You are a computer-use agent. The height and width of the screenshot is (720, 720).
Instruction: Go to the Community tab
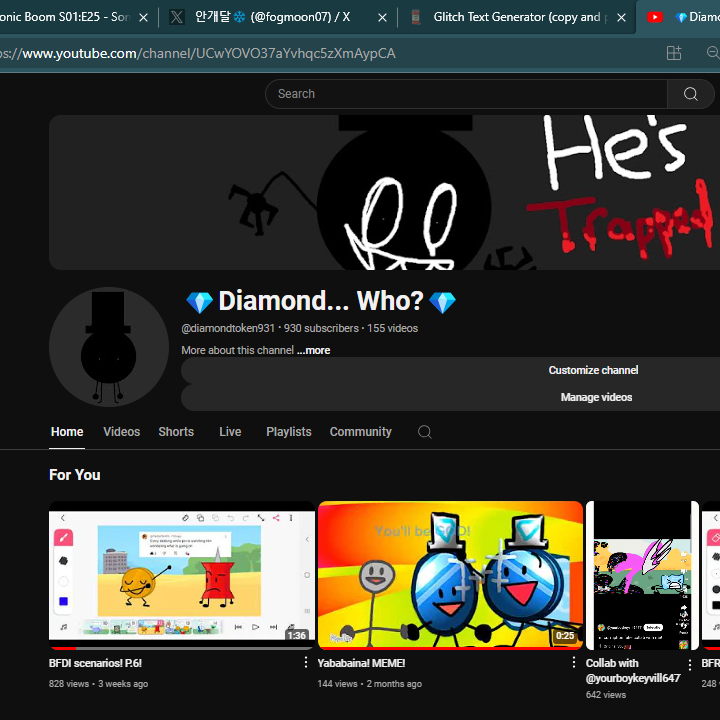click(x=360, y=432)
